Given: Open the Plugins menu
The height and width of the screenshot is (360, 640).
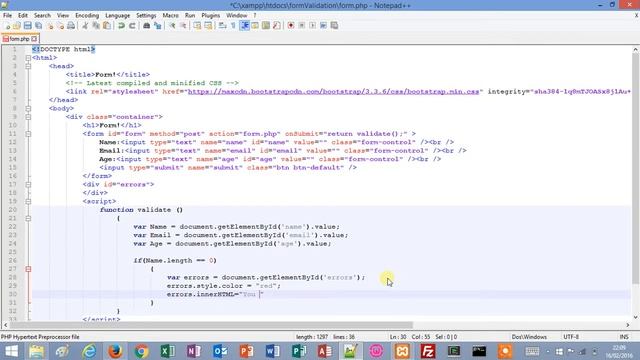Looking at the screenshot, I should click(211, 16).
